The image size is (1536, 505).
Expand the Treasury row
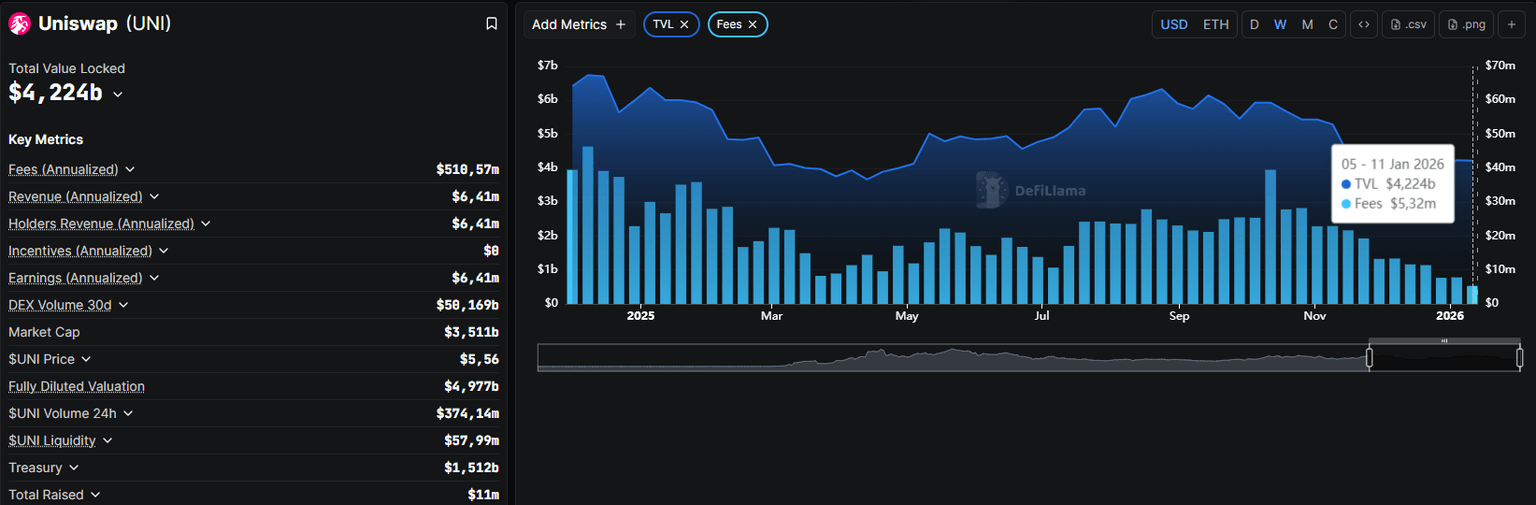click(x=74, y=468)
